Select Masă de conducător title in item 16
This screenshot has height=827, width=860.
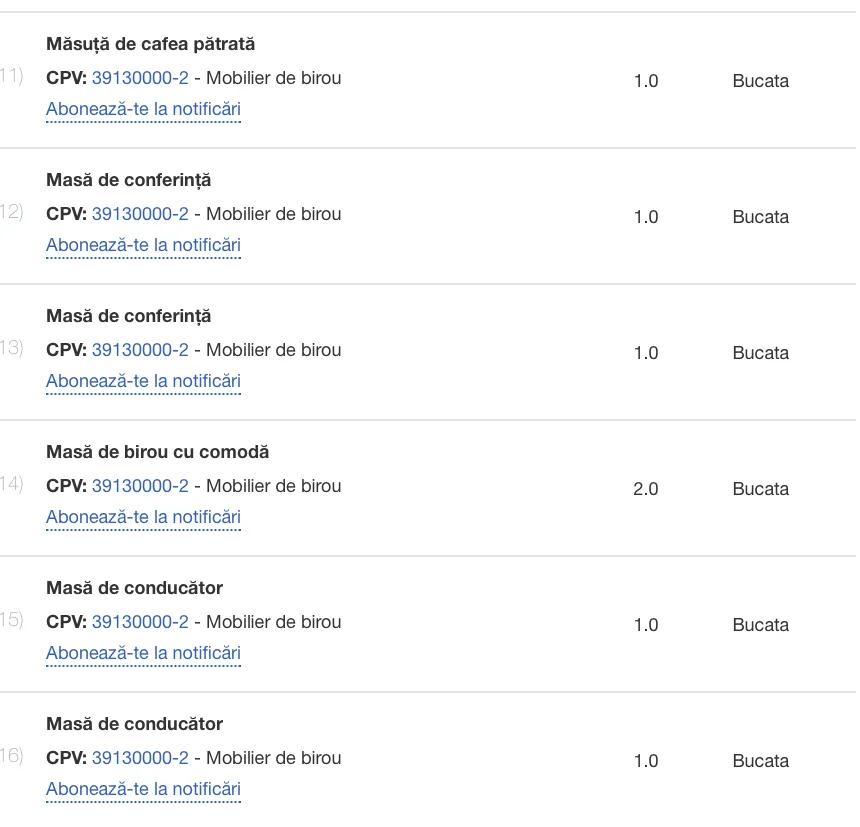pyautogui.click(x=134, y=724)
